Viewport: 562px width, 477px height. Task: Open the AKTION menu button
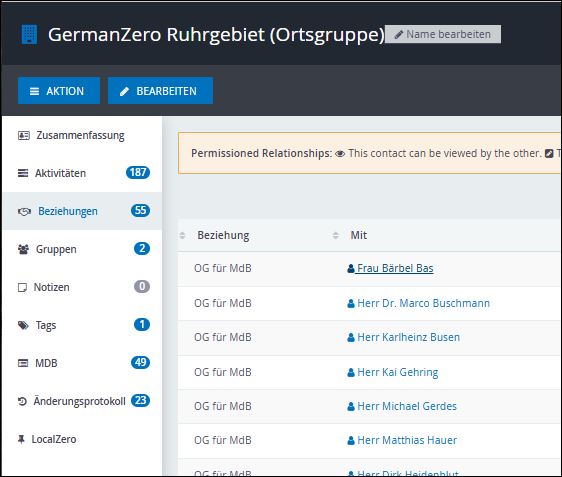pos(59,91)
